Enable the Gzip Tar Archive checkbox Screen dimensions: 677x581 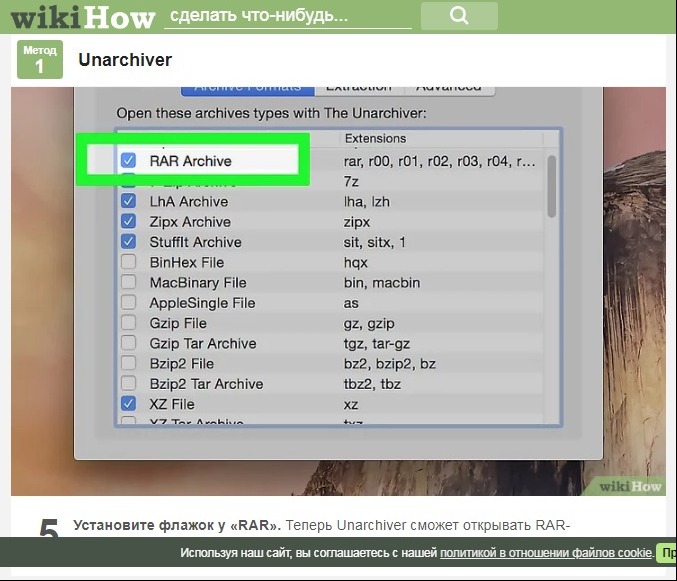coord(128,343)
